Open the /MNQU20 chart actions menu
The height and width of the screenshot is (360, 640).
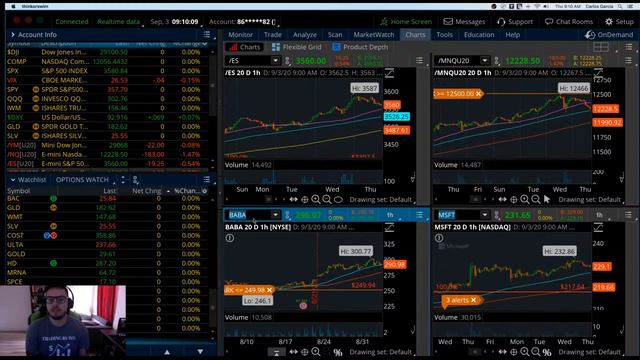tap(628, 60)
